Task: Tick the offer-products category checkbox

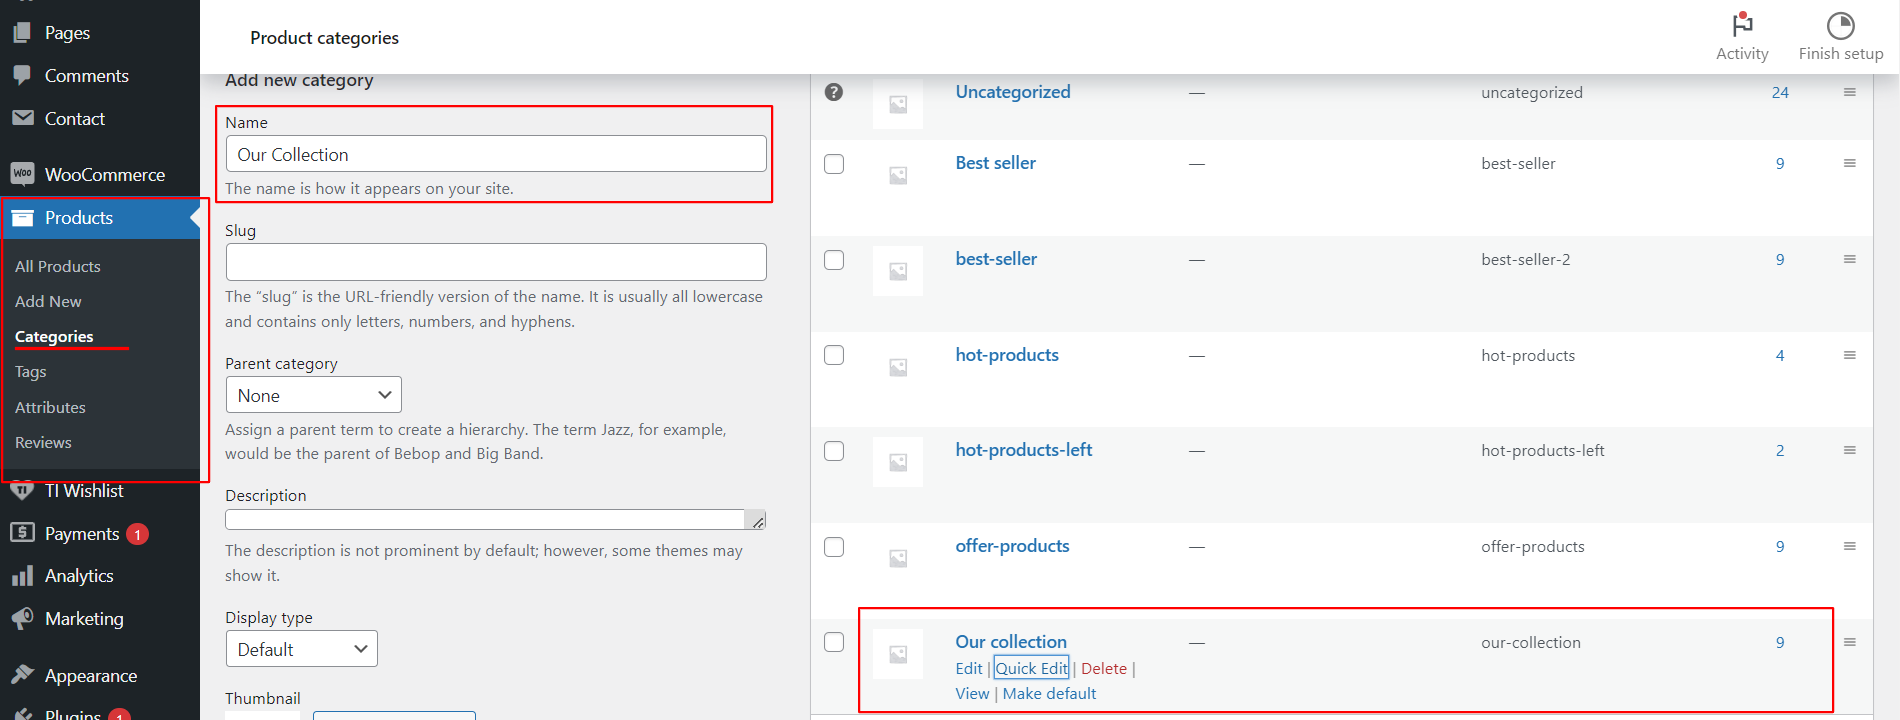Action: pyautogui.click(x=834, y=547)
